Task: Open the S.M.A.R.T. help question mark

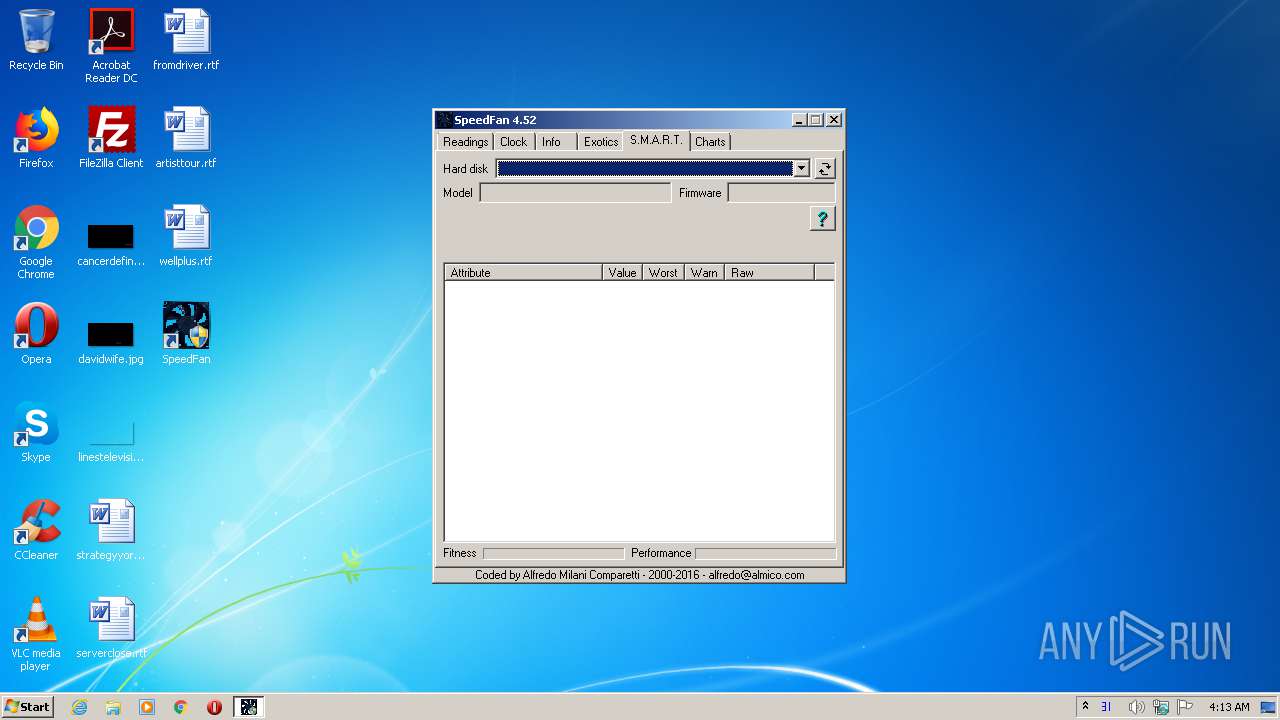Action: coord(822,219)
